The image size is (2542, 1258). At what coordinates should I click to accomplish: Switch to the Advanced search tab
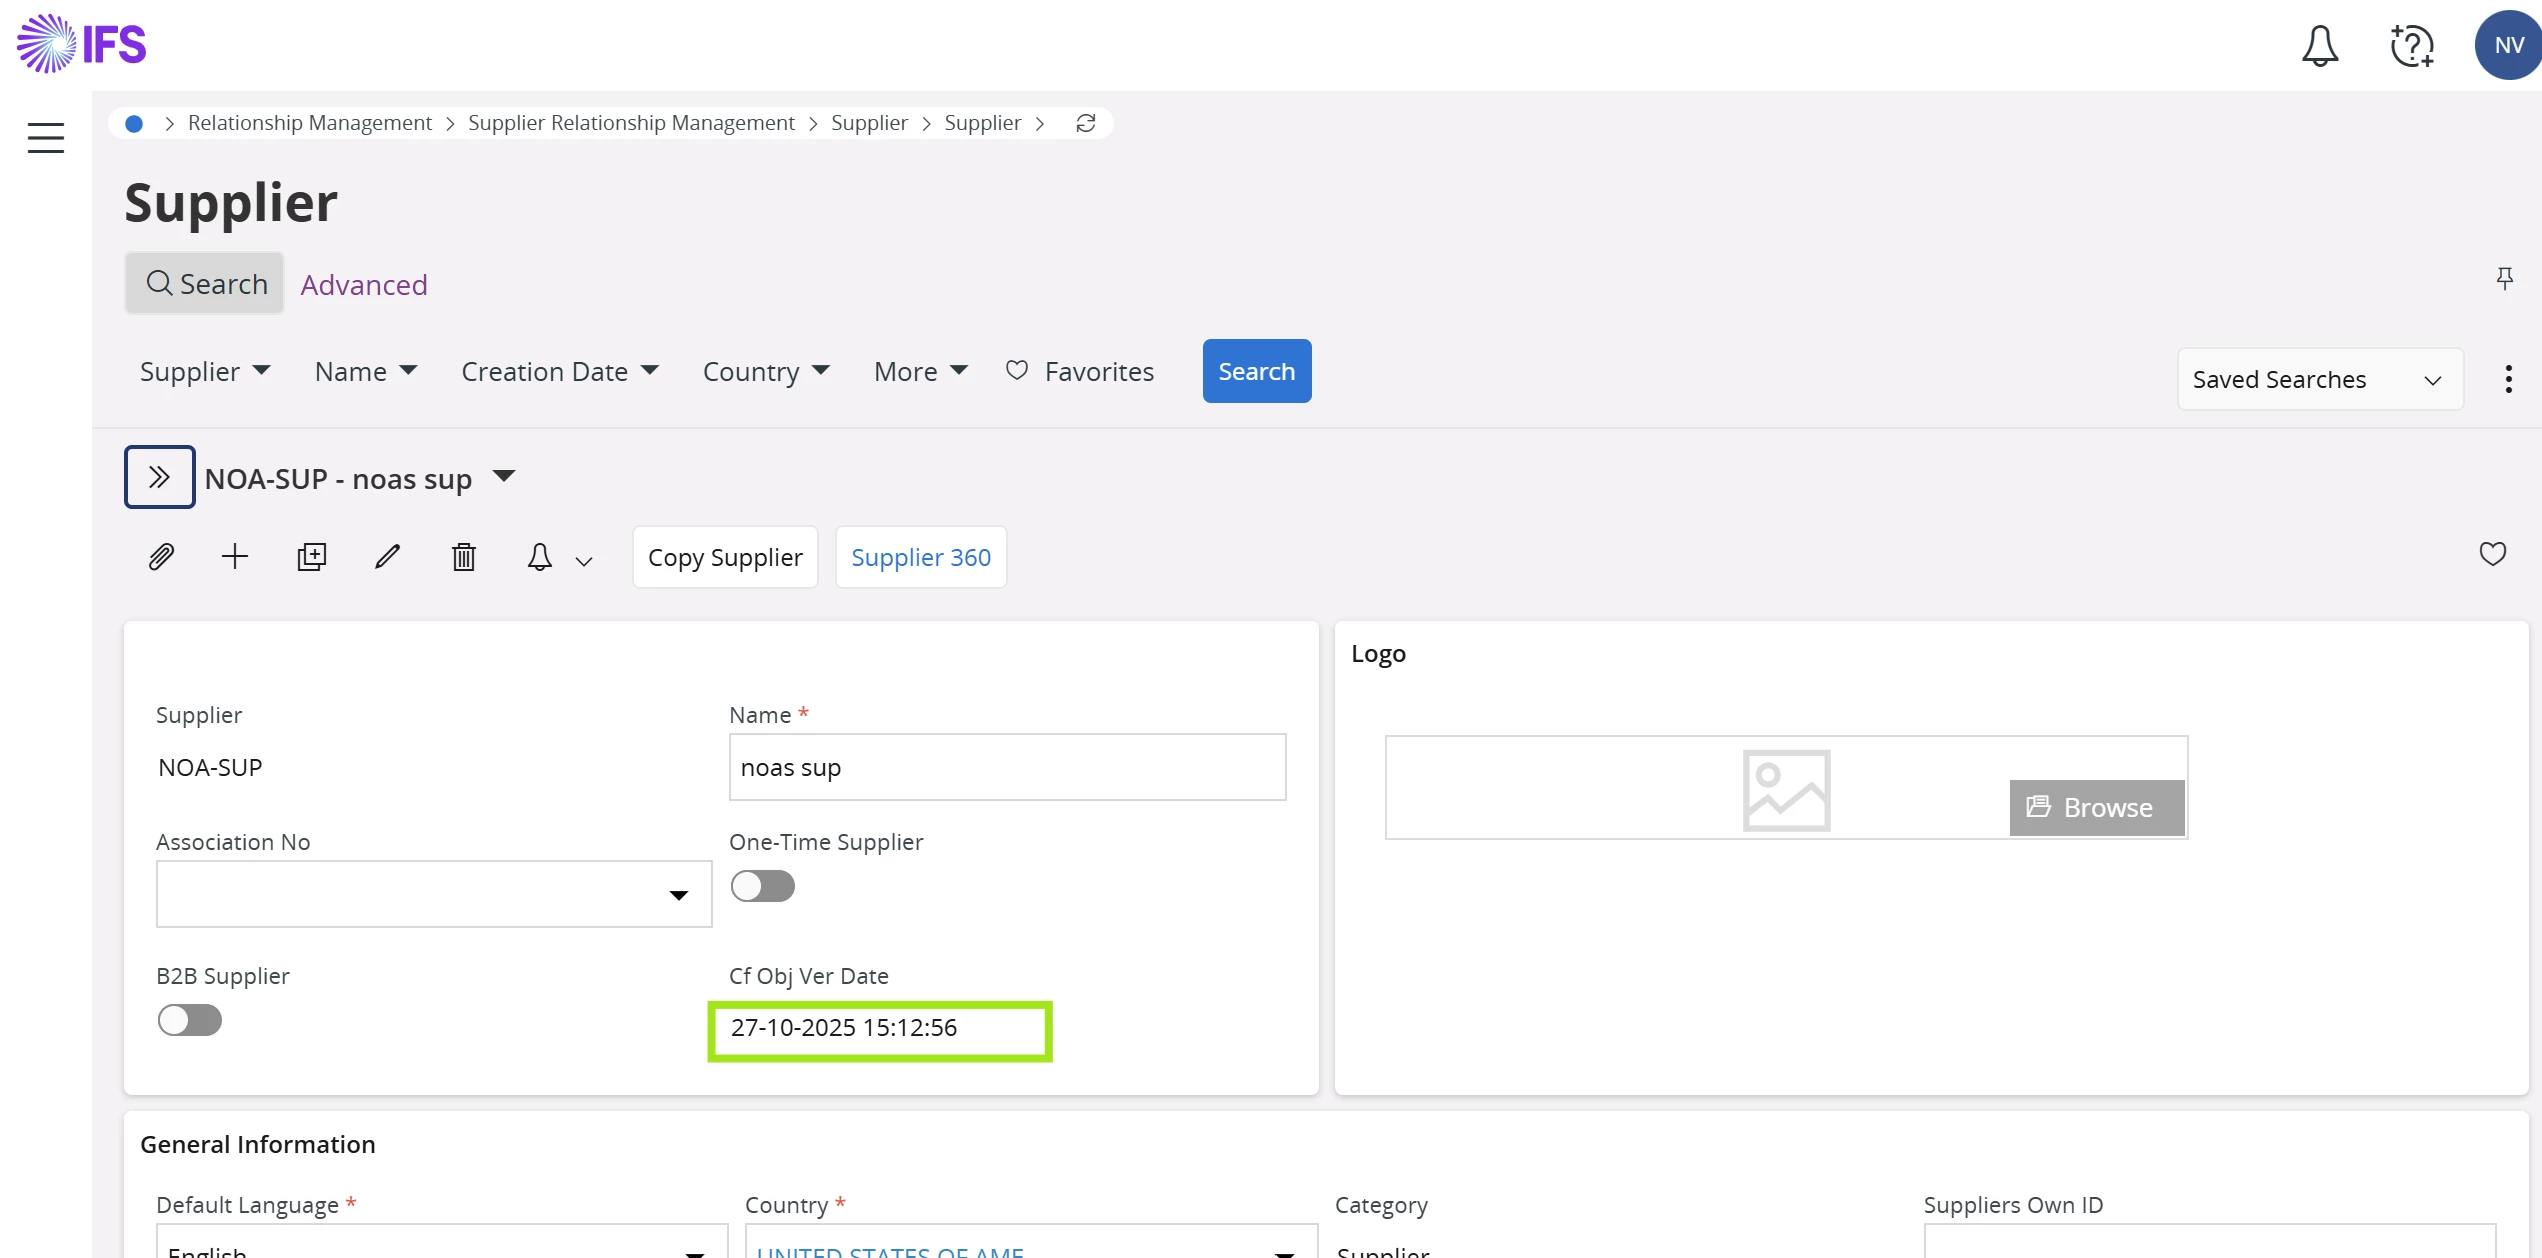click(x=364, y=285)
